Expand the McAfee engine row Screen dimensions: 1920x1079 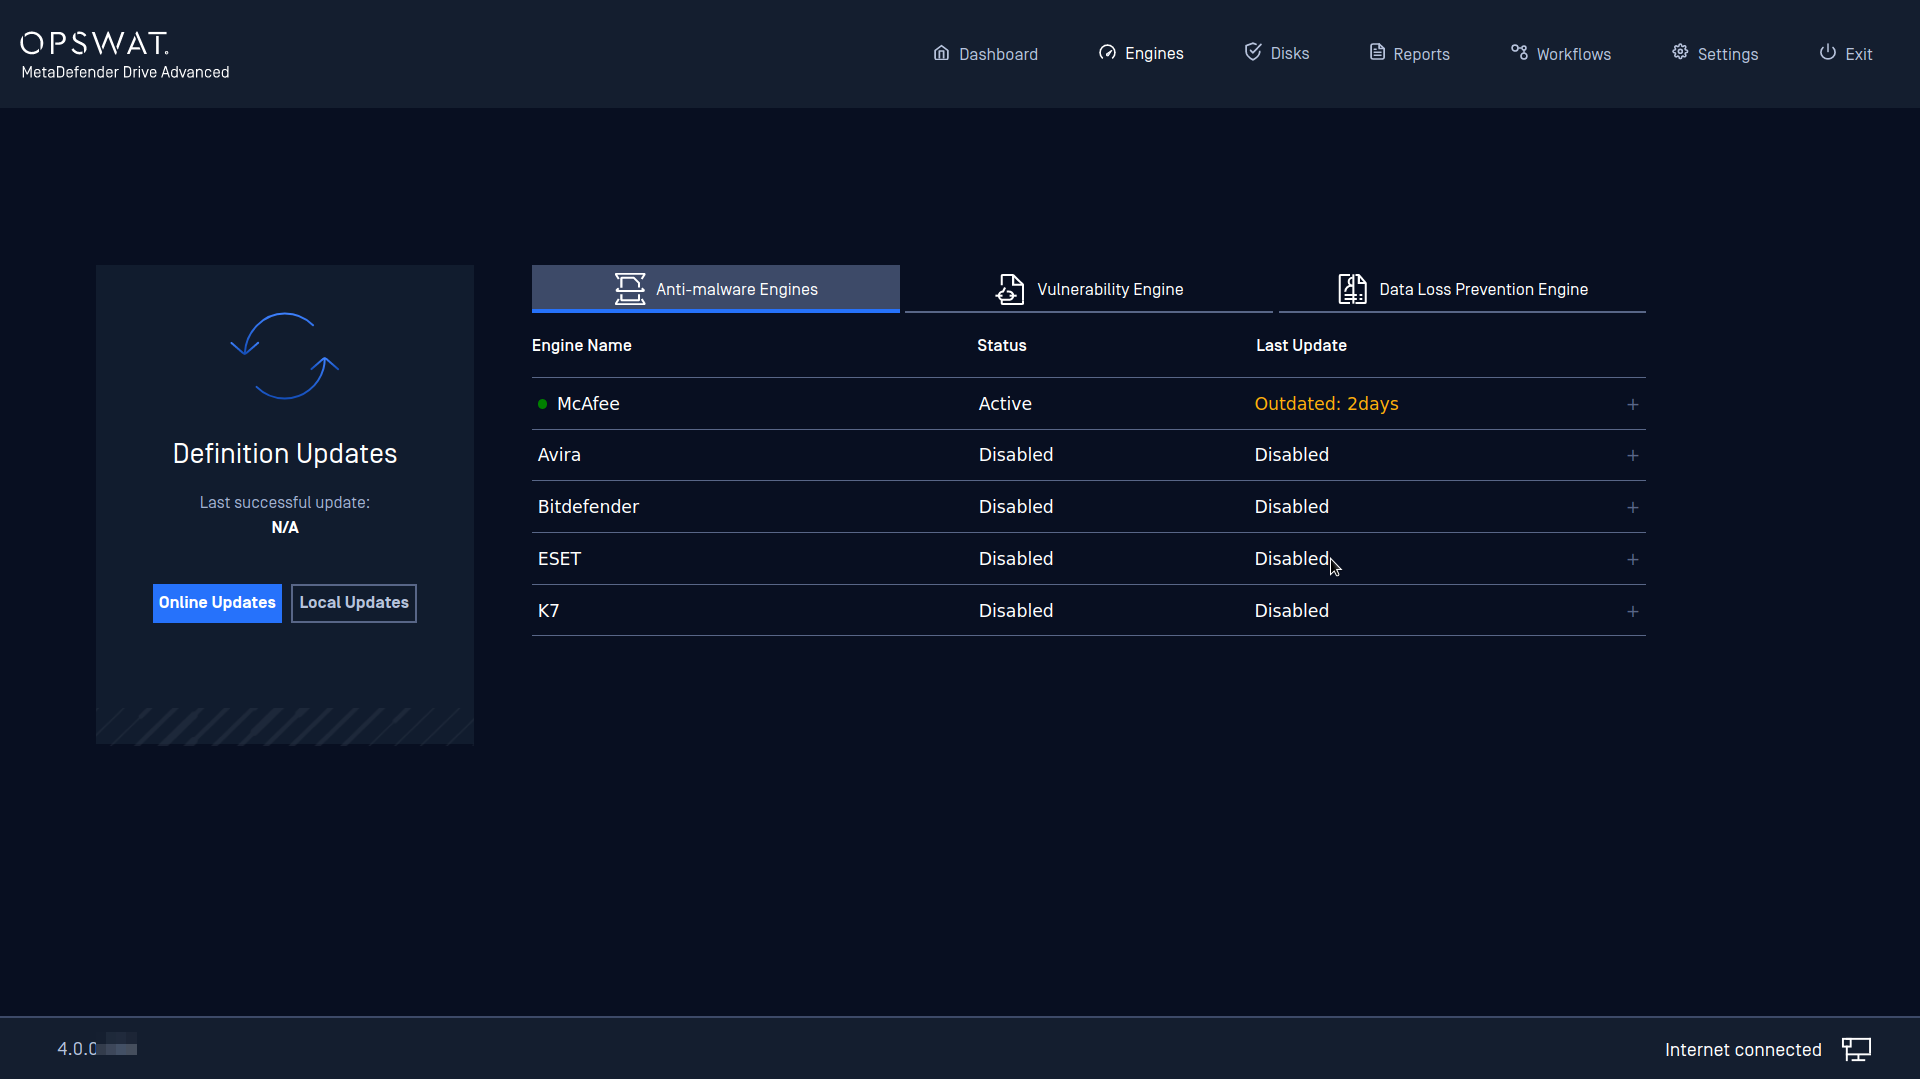tap(1632, 404)
